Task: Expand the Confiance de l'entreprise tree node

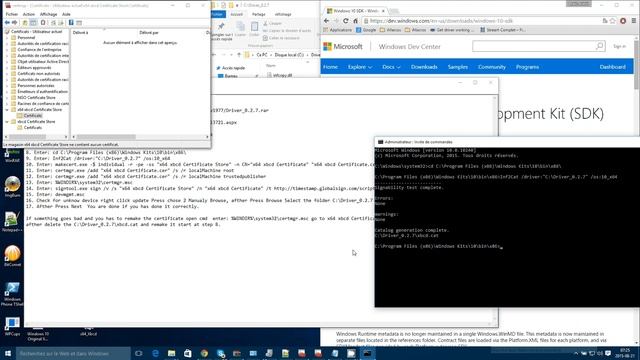Action: 7,49
